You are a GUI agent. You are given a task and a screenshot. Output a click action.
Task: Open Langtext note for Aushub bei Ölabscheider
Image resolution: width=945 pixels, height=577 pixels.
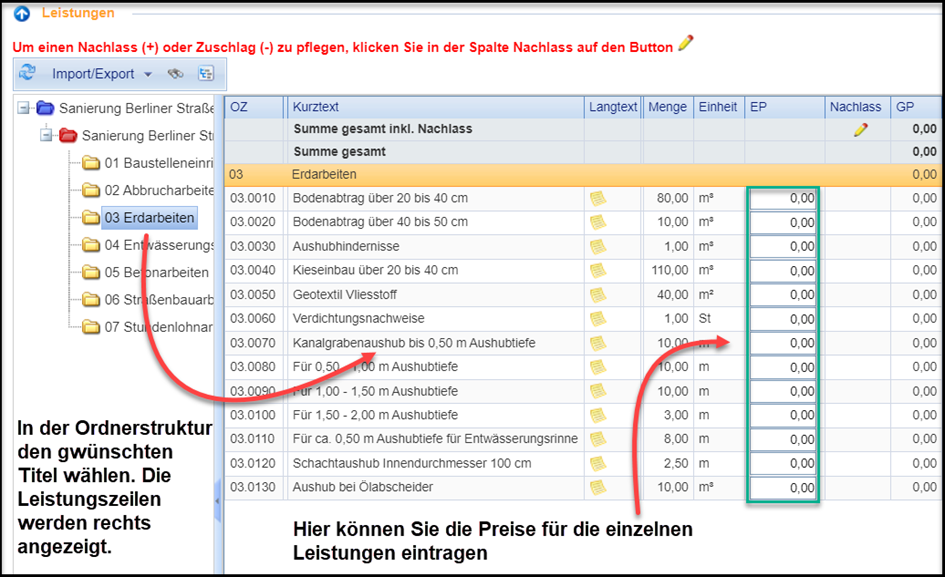pyautogui.click(x=598, y=487)
